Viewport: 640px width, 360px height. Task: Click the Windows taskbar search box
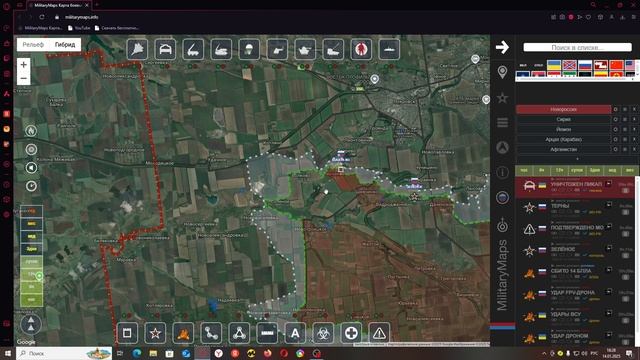point(64,353)
